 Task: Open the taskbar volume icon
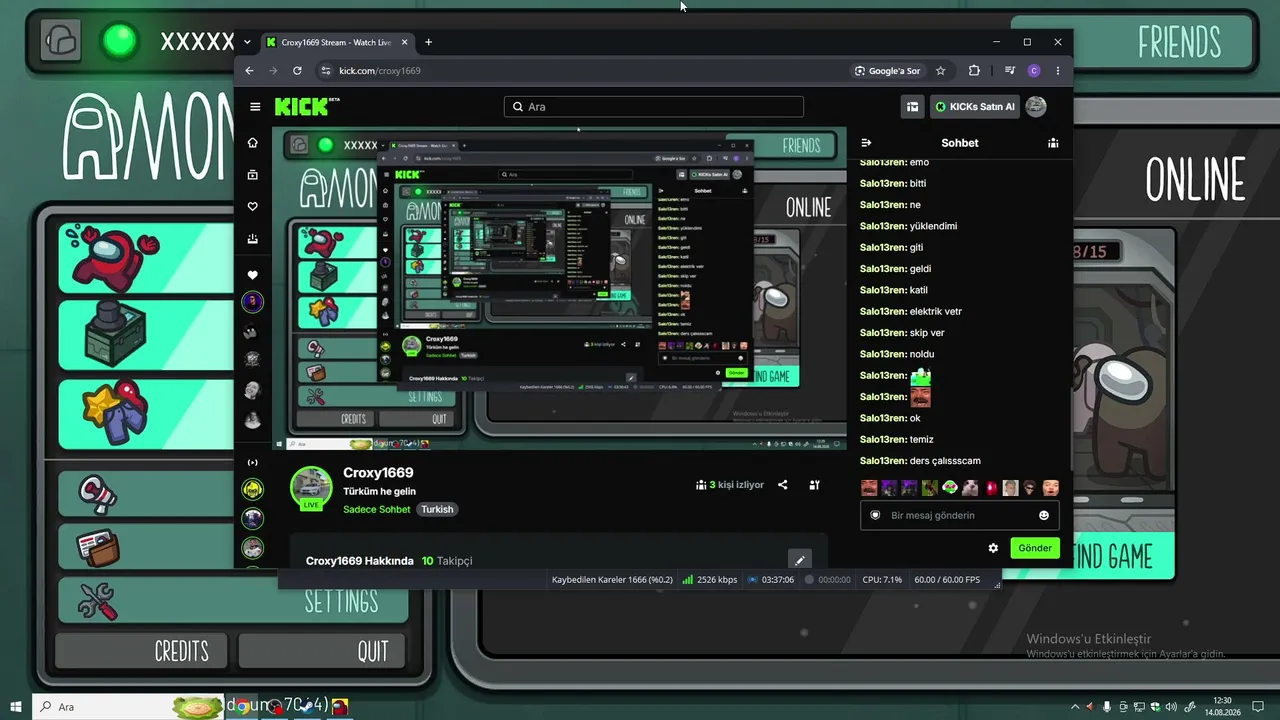click(1172, 707)
